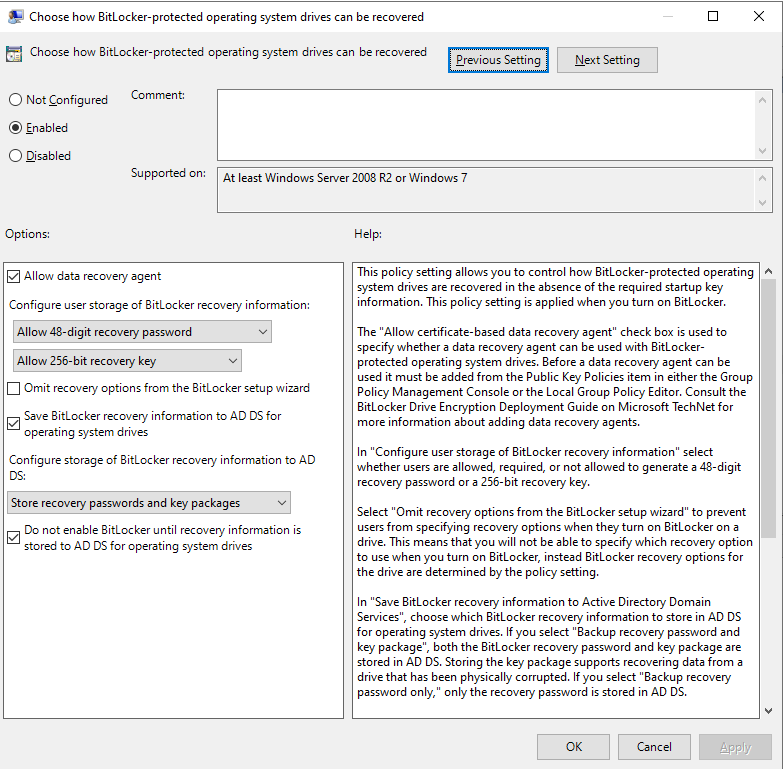
Task: Select the Not Configured radio button
Action: [x=15, y=100]
